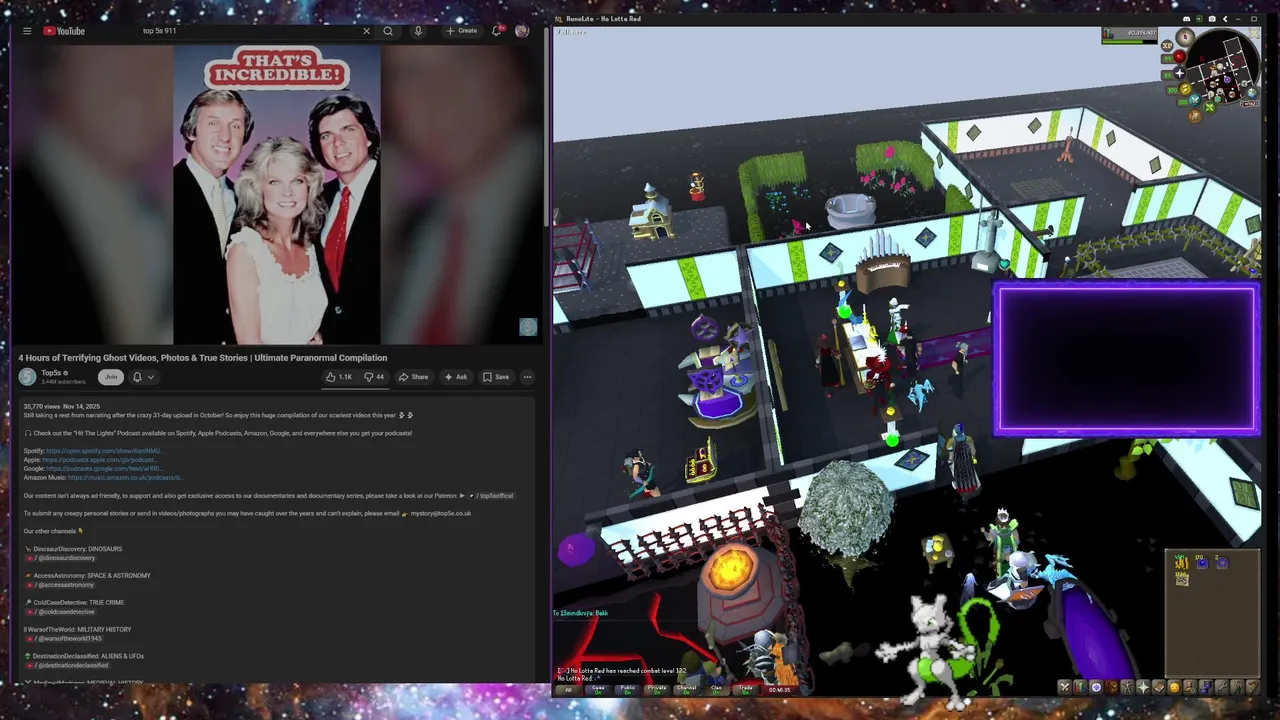Viewport: 1280px width, 720px height.
Task: Toggle the XP drops orb
Action: pyautogui.click(x=1167, y=45)
